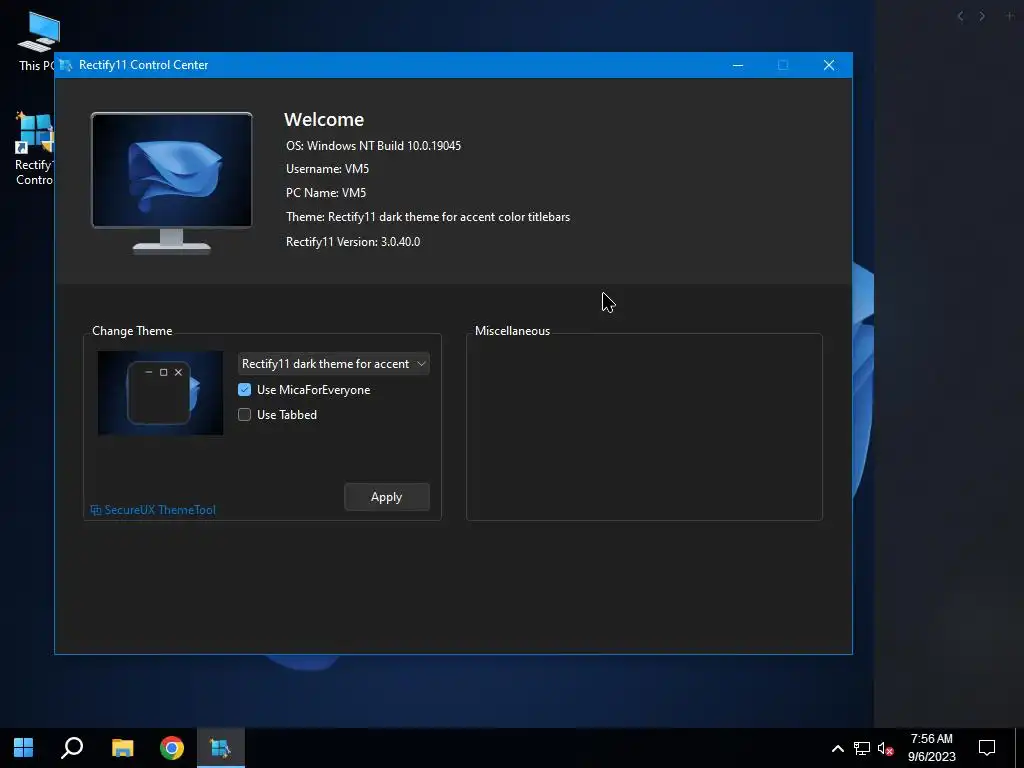Open the network status tray icon
Image resolution: width=1024 pixels, height=768 pixels.
tap(862, 748)
